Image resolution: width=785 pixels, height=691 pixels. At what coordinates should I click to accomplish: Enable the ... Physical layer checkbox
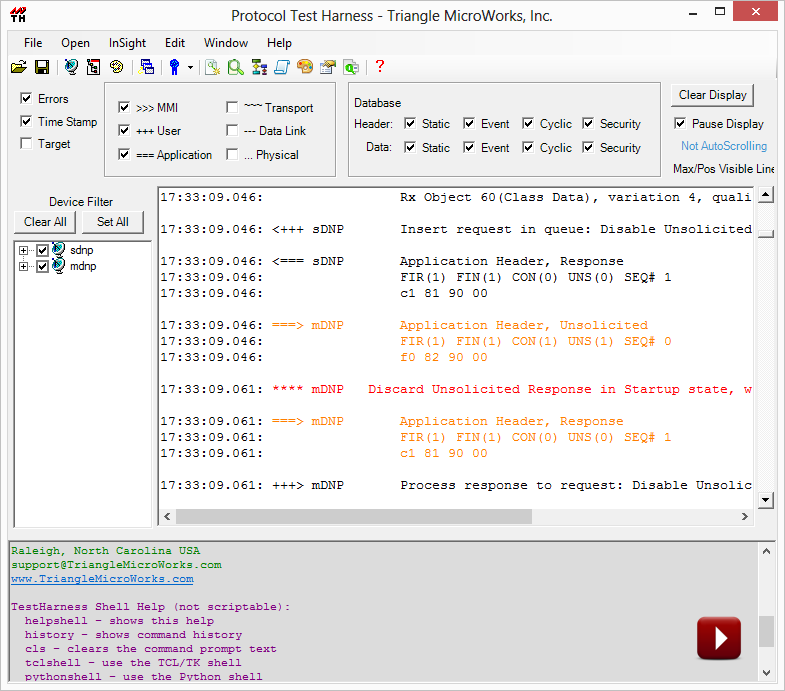pos(232,154)
